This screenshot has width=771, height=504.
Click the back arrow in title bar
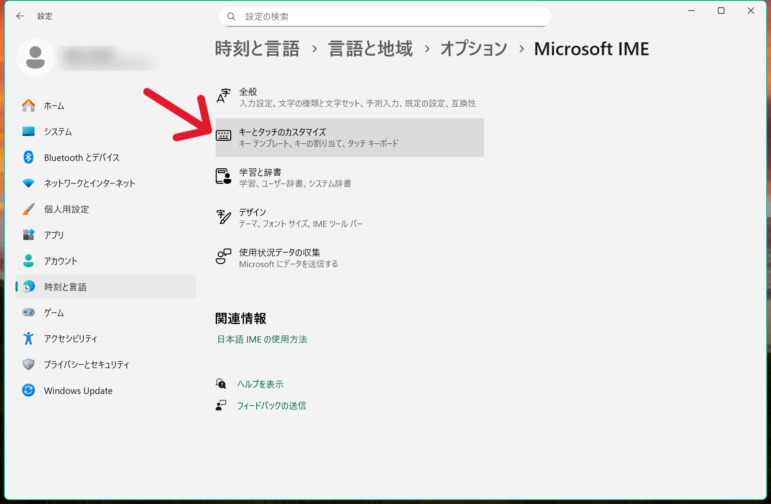pos(20,16)
